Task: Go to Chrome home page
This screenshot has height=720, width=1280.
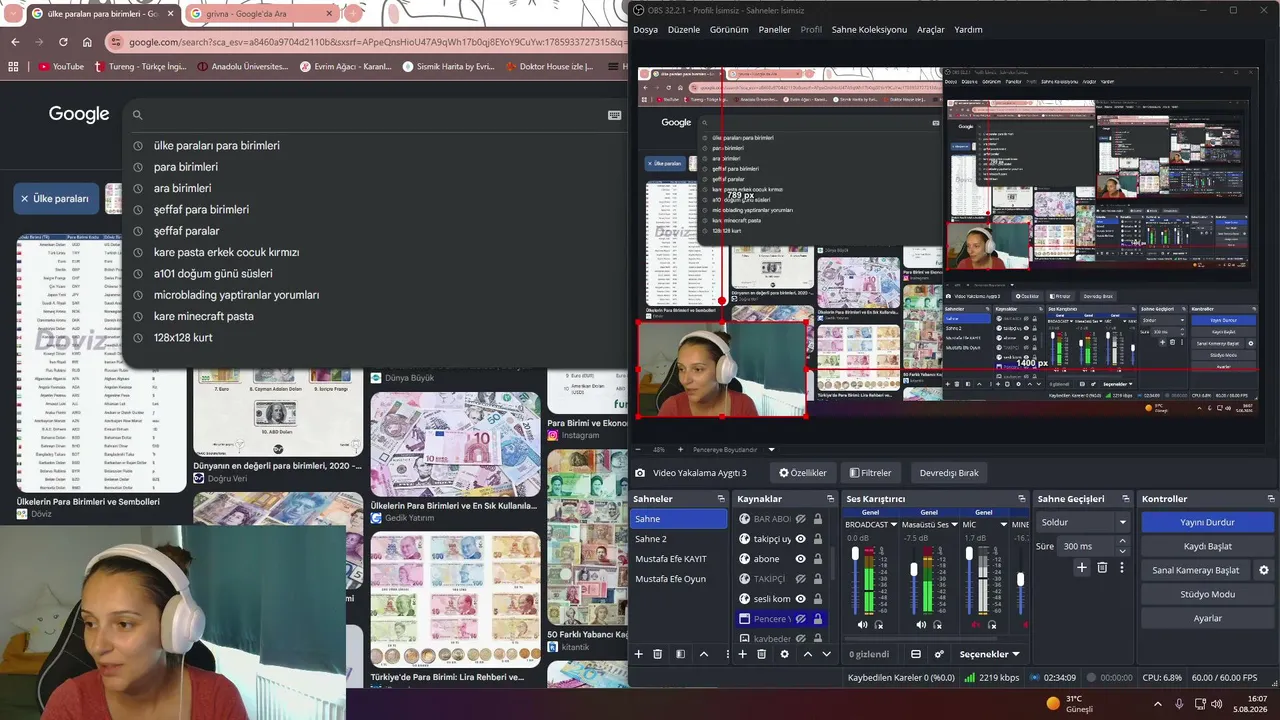Action: (87, 42)
